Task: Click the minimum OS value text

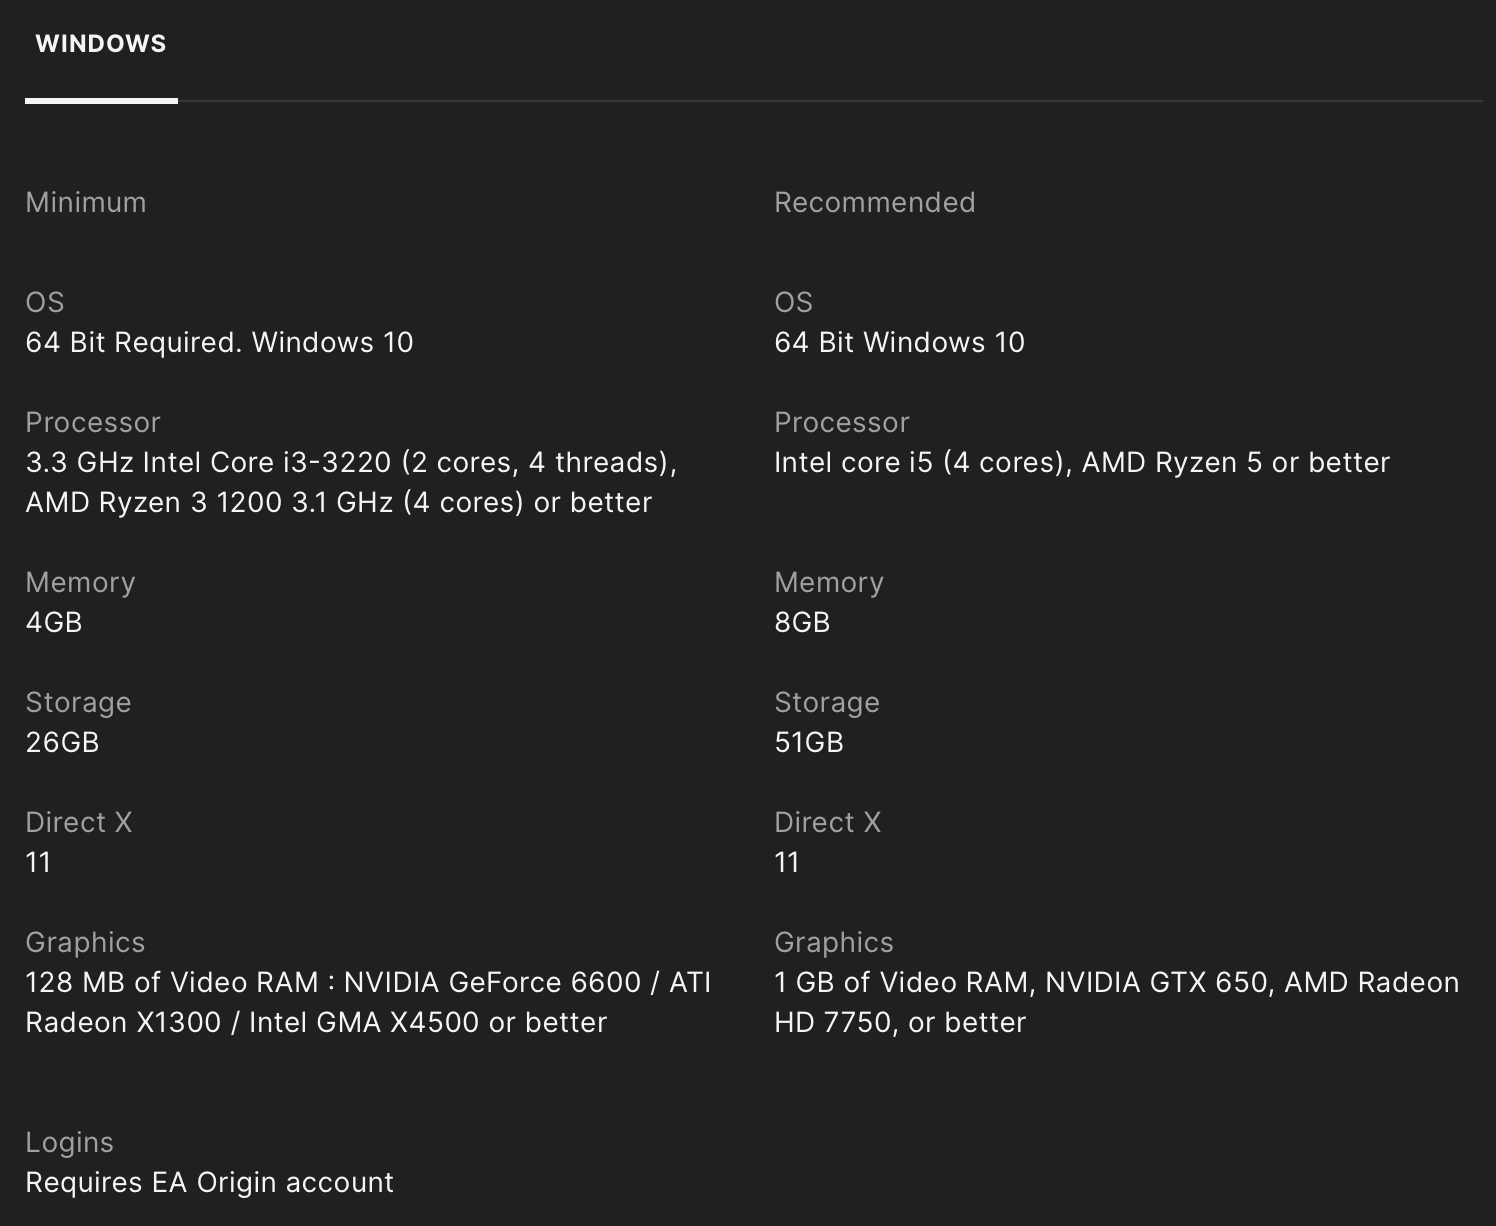Action: pos(219,342)
